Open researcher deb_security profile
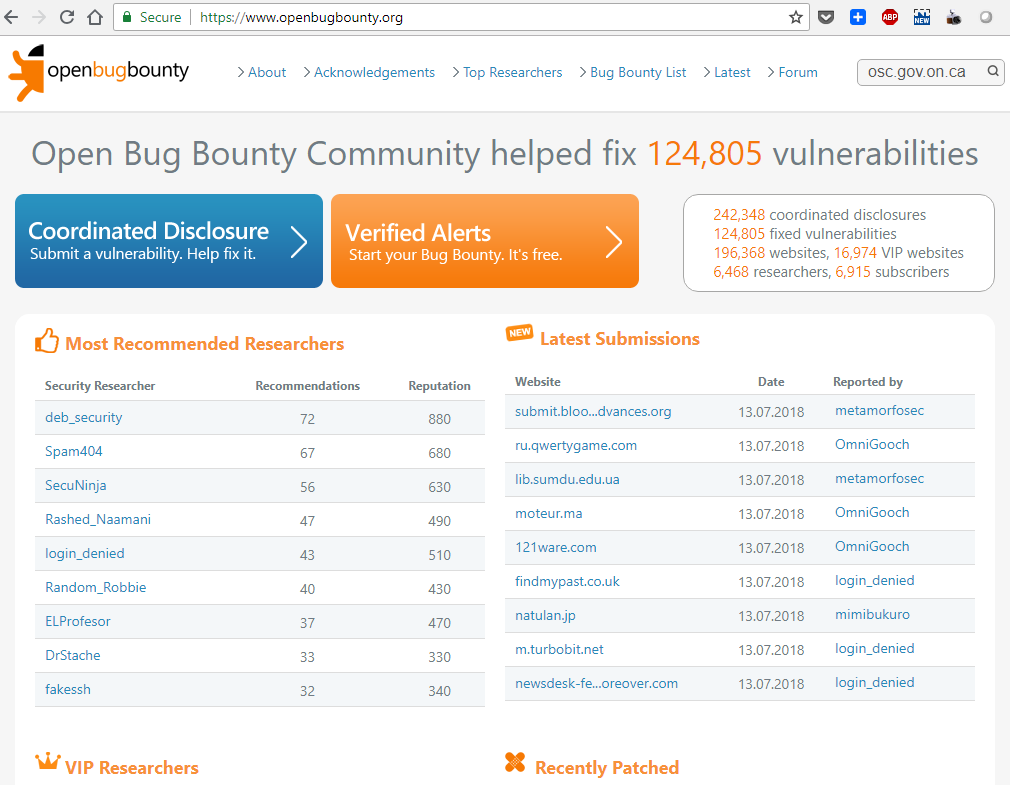Image resolution: width=1010 pixels, height=785 pixels. [x=83, y=417]
